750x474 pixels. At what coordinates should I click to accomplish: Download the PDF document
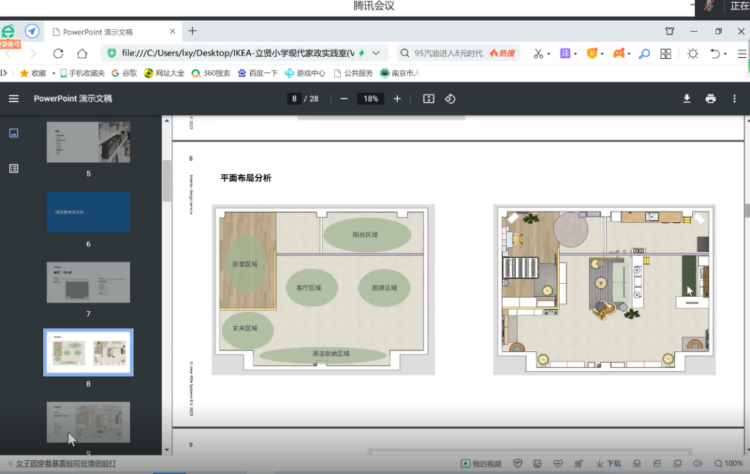coord(687,99)
